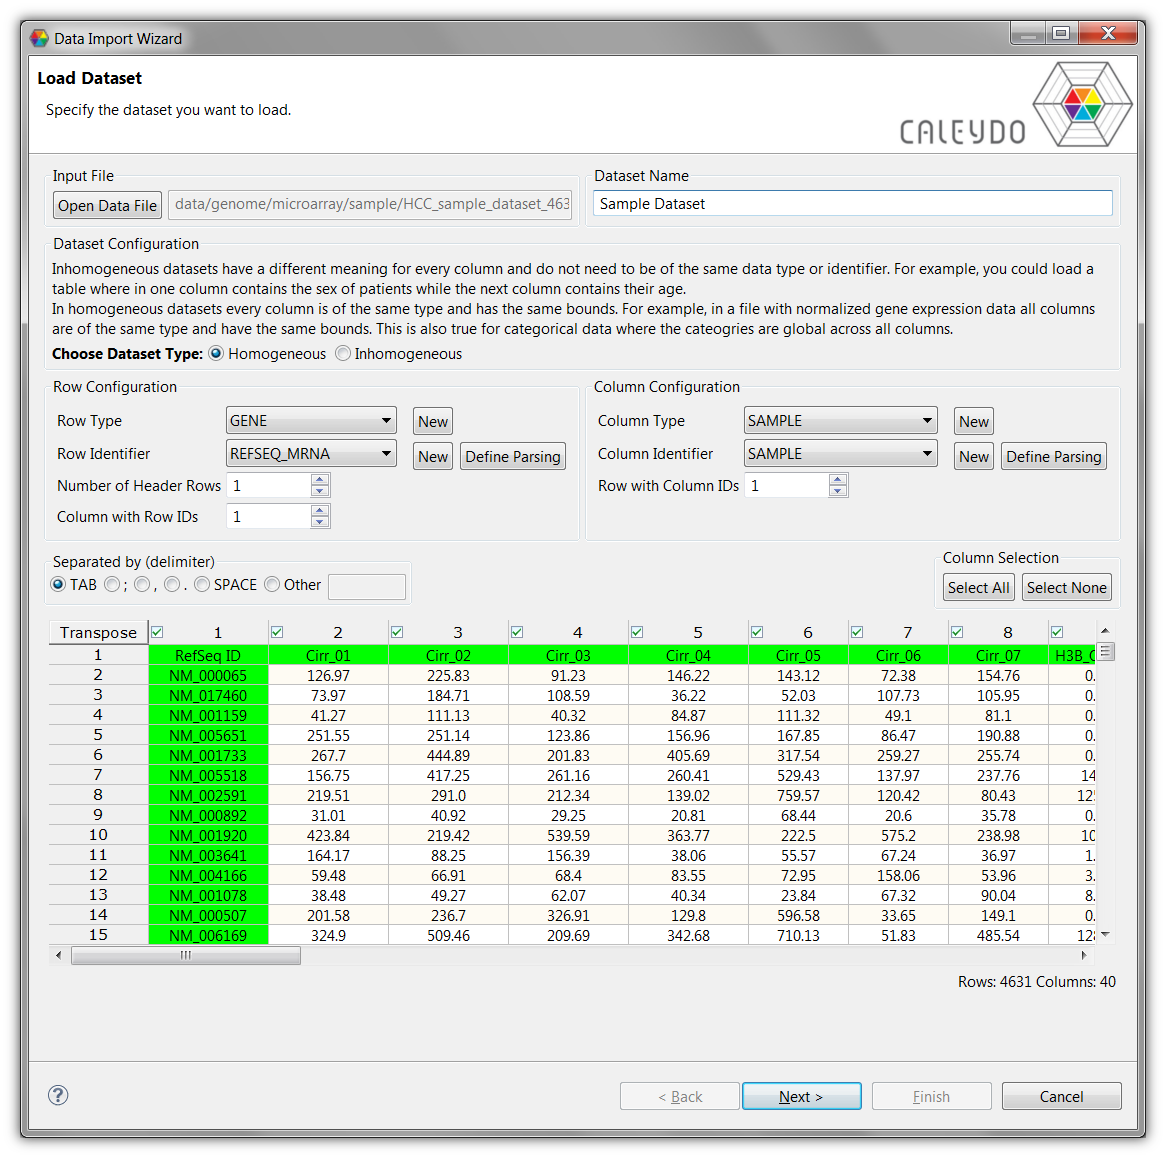Screen dimensions: 1166x1158
Task: Uncheck column 2 checkbox
Action: [x=277, y=632]
